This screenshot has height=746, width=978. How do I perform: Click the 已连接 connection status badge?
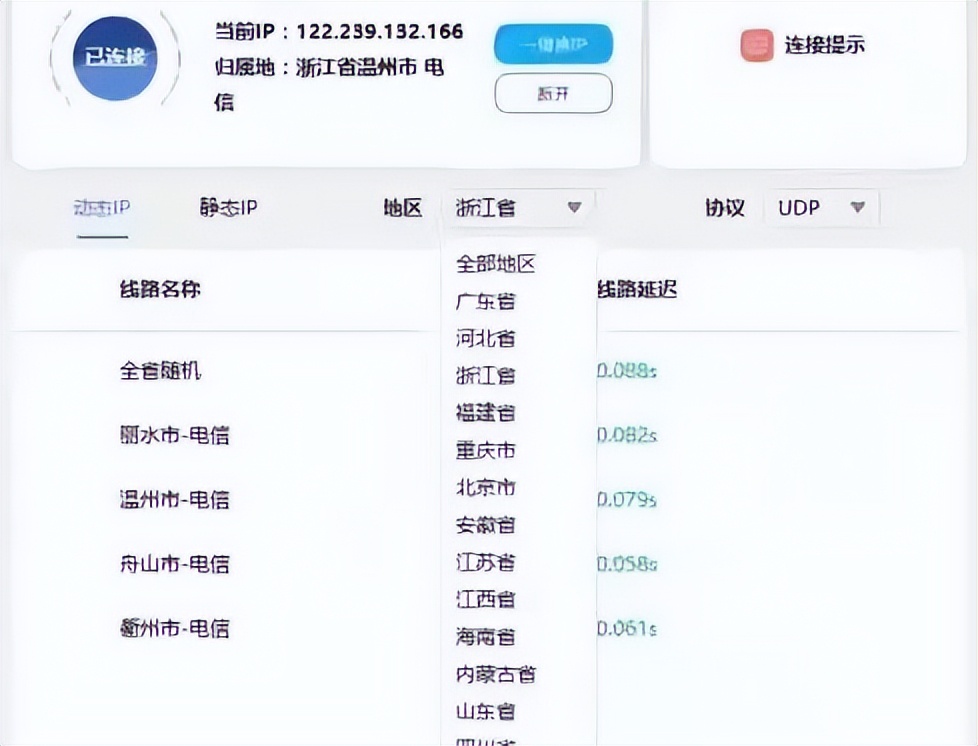coord(113,58)
